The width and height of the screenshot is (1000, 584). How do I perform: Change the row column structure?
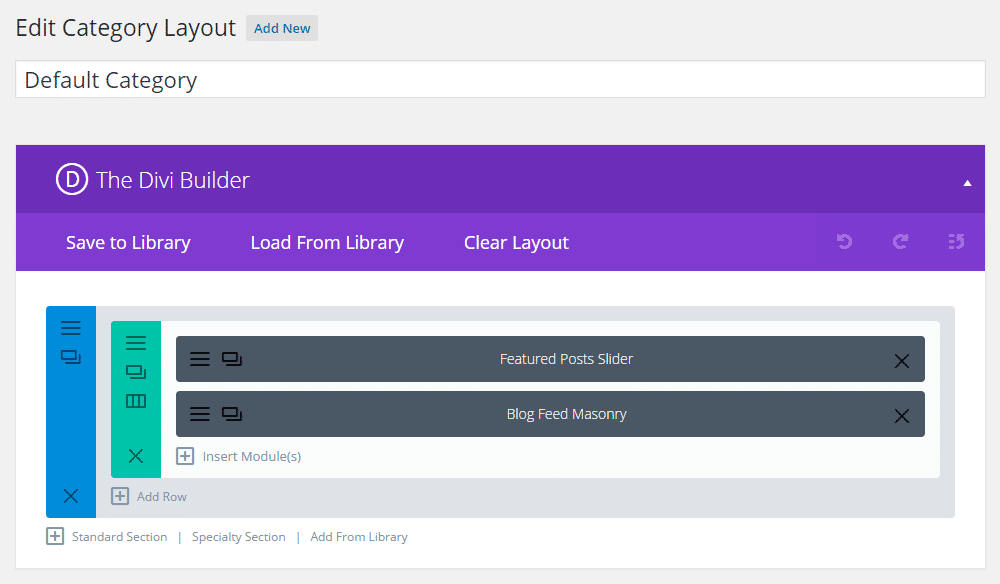136,401
